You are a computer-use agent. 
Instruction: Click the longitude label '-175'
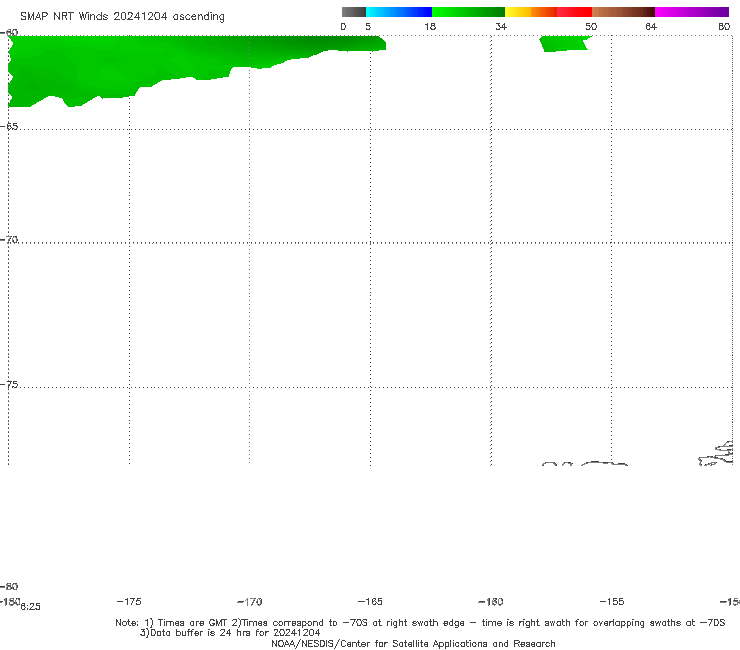129,602
